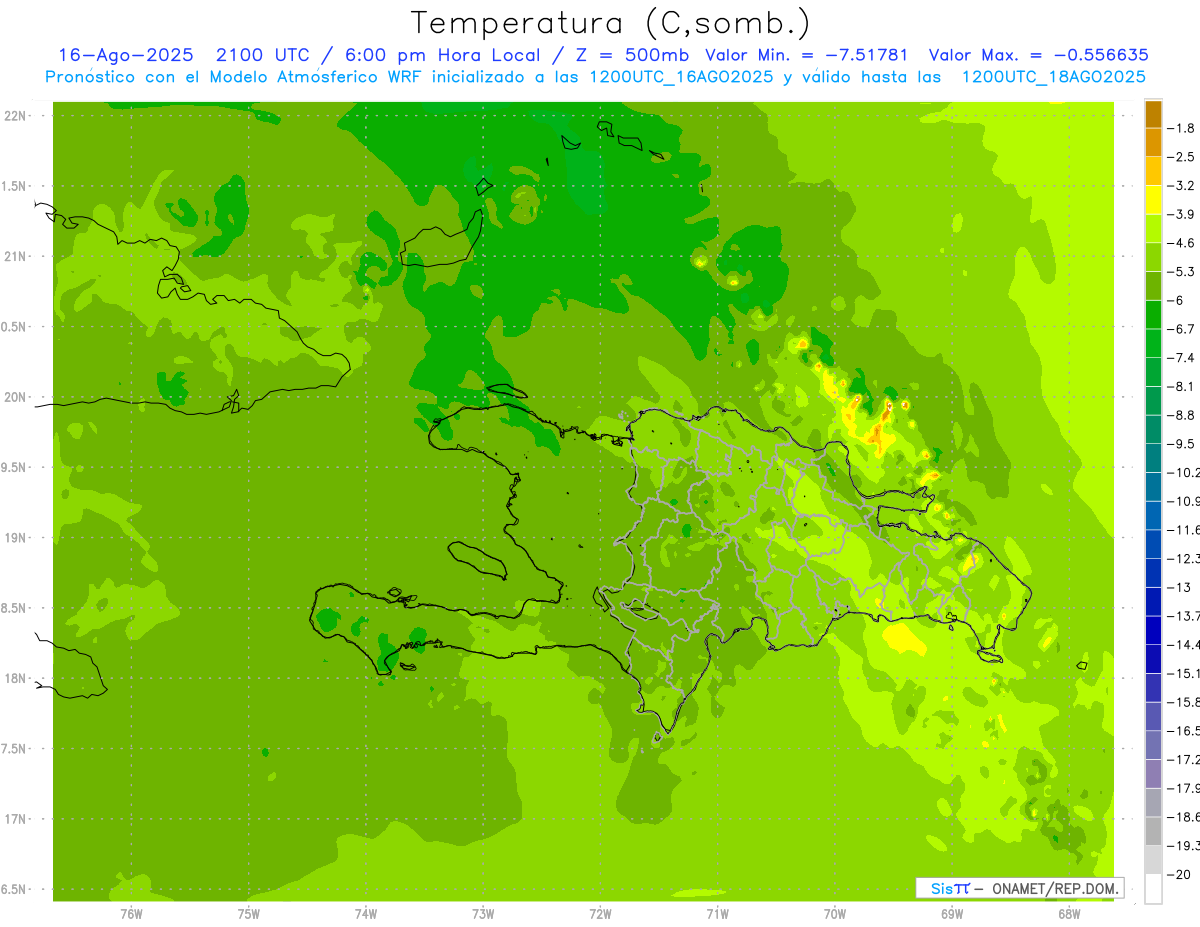Viewport: 1200px width, 927px height.
Task: Pick the white swatch below -20
Action: click(x=1153, y=889)
